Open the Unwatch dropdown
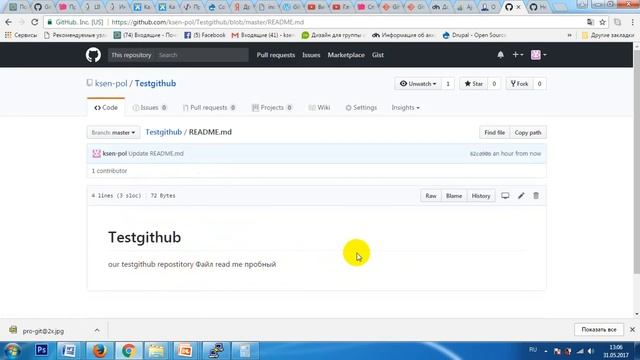Viewport: 640px width, 360px height. tap(418, 84)
